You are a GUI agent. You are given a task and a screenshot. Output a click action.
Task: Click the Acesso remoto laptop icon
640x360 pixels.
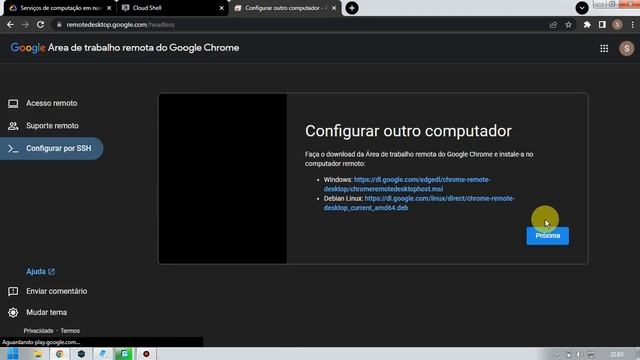click(13, 104)
